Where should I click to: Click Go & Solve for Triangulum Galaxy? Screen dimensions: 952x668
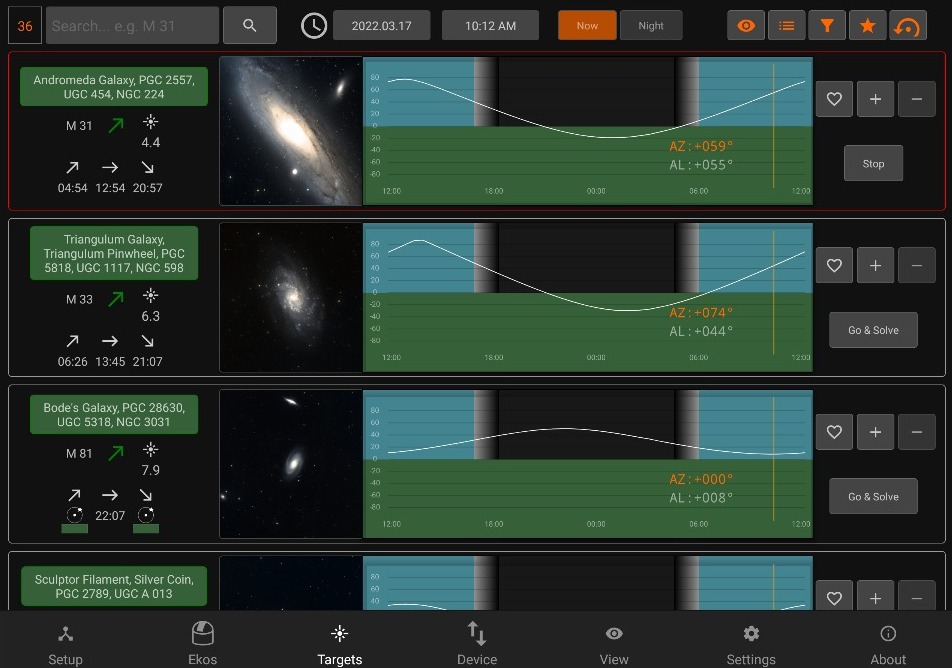pyautogui.click(x=873, y=330)
